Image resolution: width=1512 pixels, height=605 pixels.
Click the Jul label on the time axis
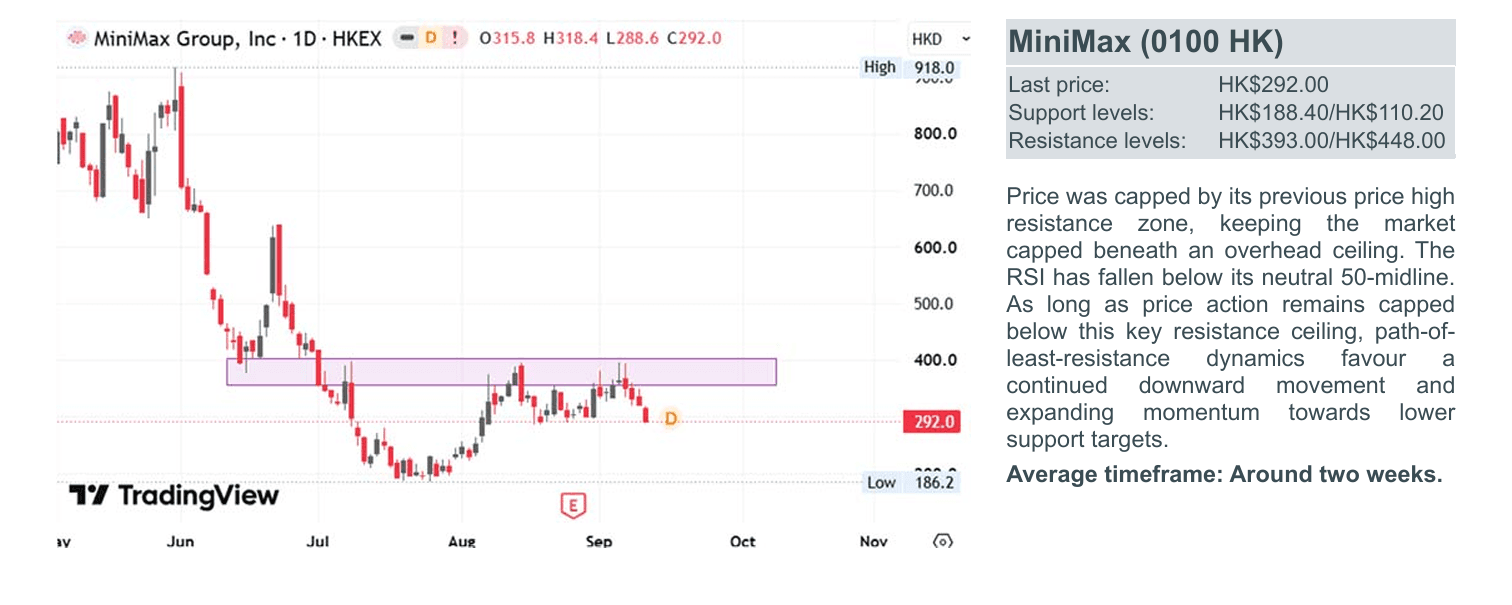(317, 541)
